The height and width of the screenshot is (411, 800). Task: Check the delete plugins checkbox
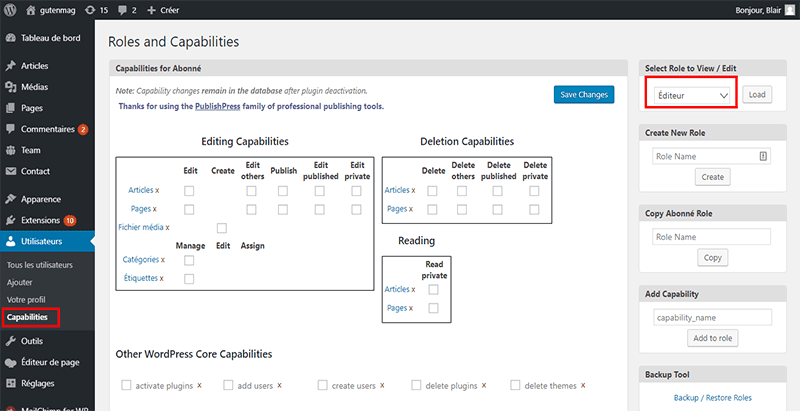pyautogui.click(x=416, y=385)
